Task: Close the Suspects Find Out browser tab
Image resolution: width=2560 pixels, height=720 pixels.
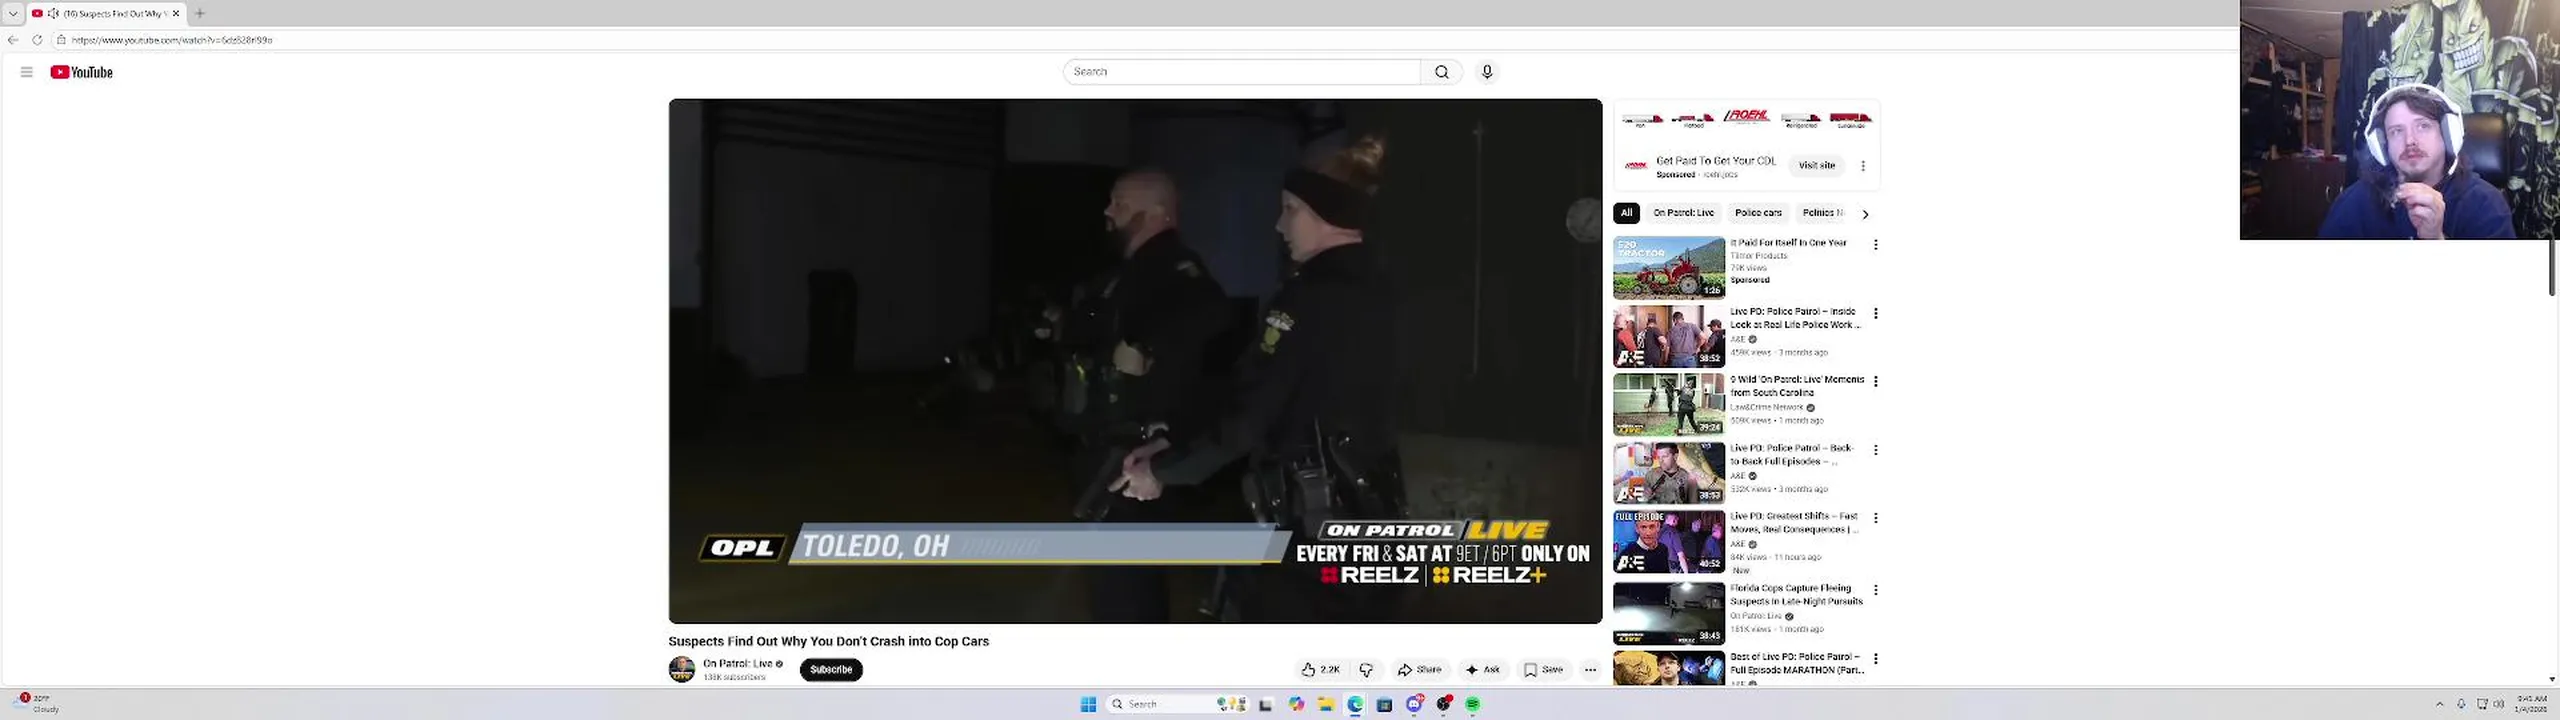Action: [x=176, y=13]
